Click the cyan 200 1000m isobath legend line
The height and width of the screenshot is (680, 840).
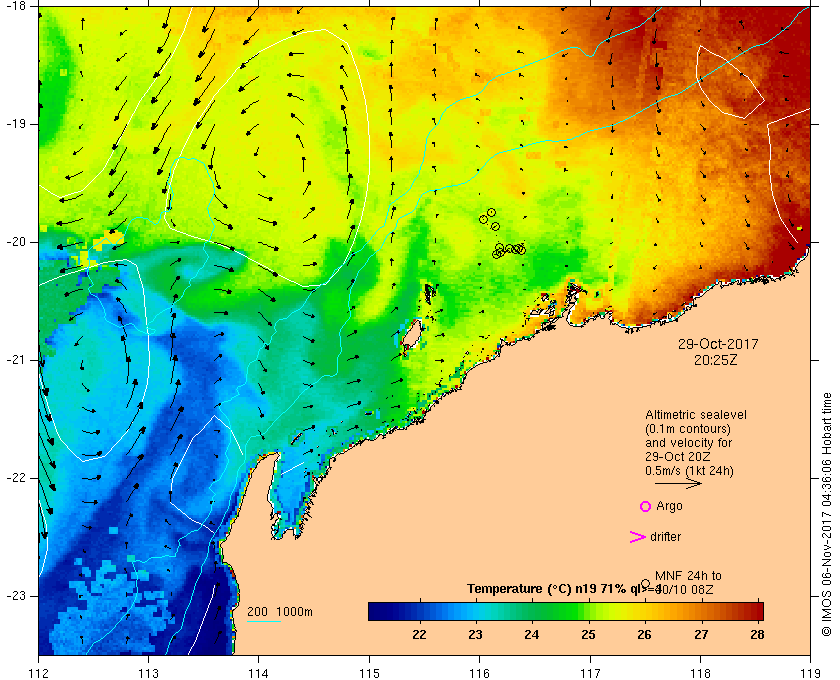pos(264,622)
